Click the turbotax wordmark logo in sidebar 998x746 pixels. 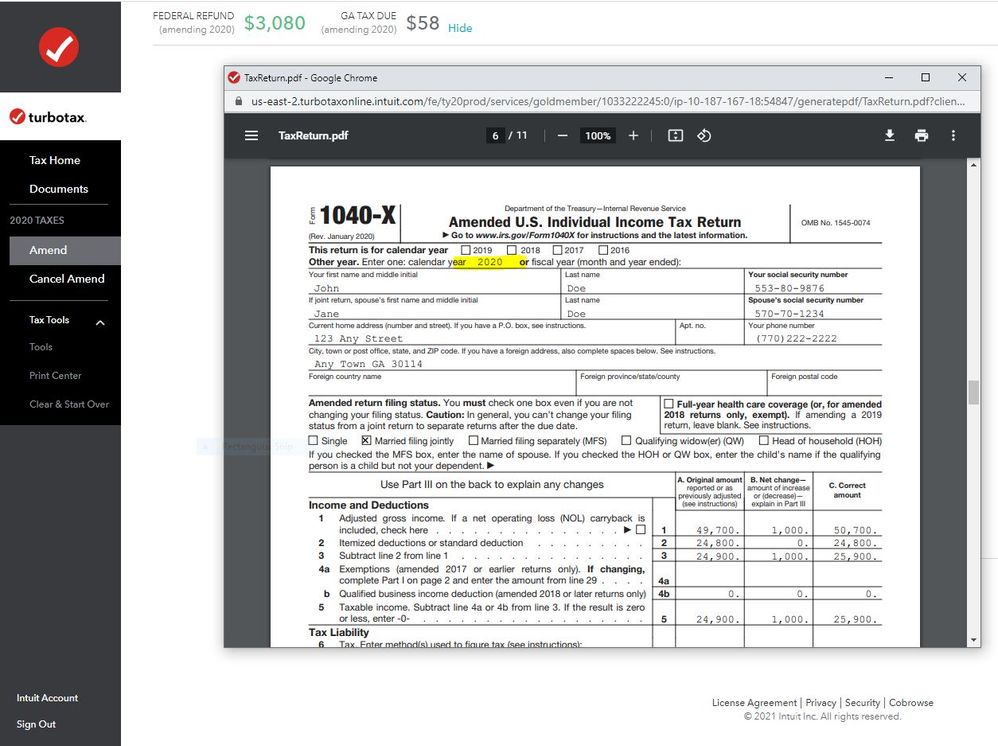[48, 117]
